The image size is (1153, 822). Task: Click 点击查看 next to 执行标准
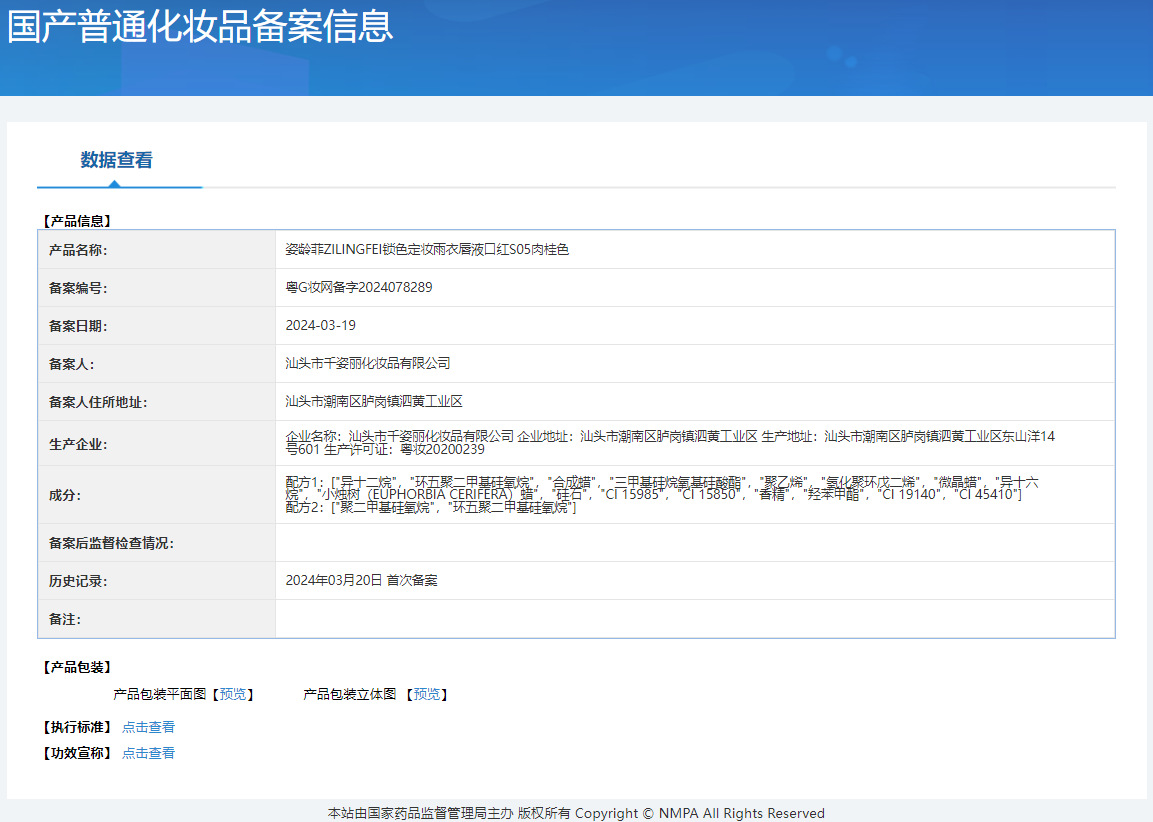147,726
